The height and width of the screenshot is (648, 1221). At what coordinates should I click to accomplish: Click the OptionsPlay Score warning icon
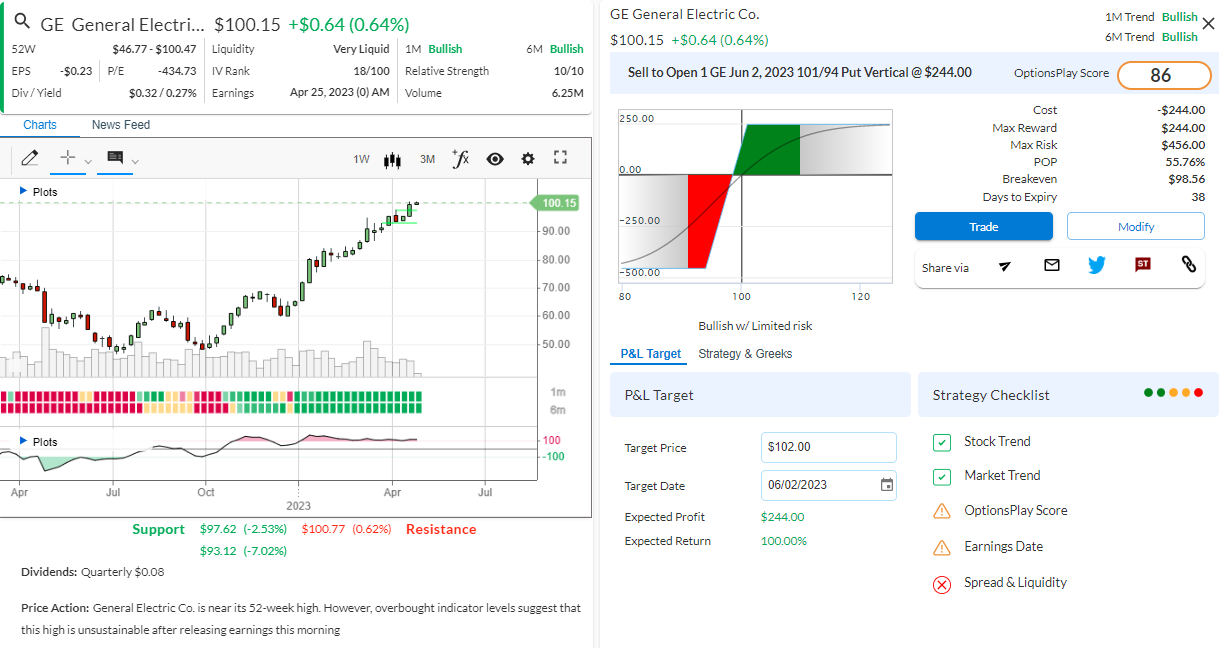point(941,511)
